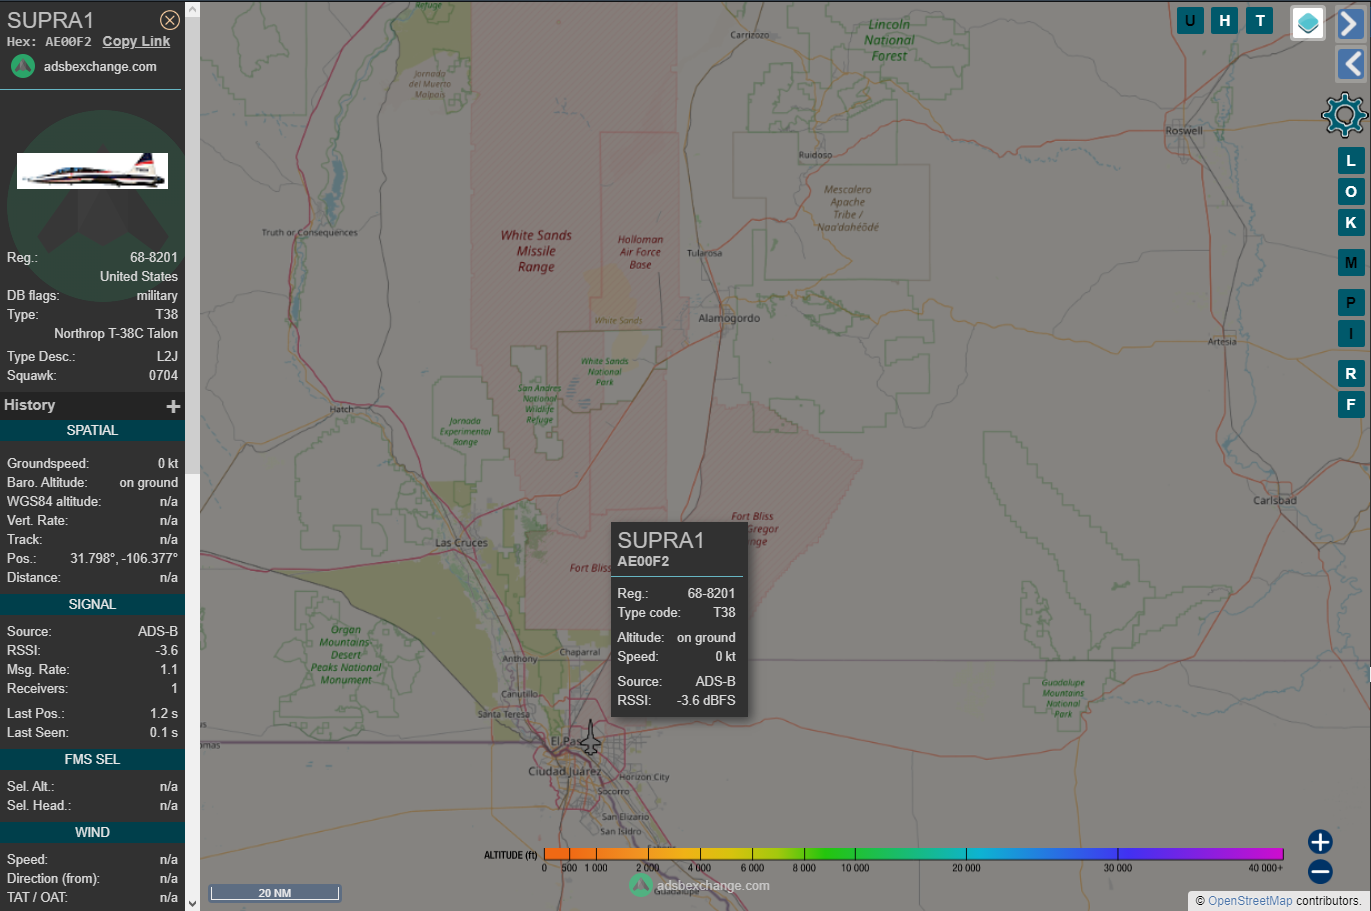The width and height of the screenshot is (1371, 911).
Task: Toggle the U button on map toolbar
Action: pyautogui.click(x=1190, y=20)
